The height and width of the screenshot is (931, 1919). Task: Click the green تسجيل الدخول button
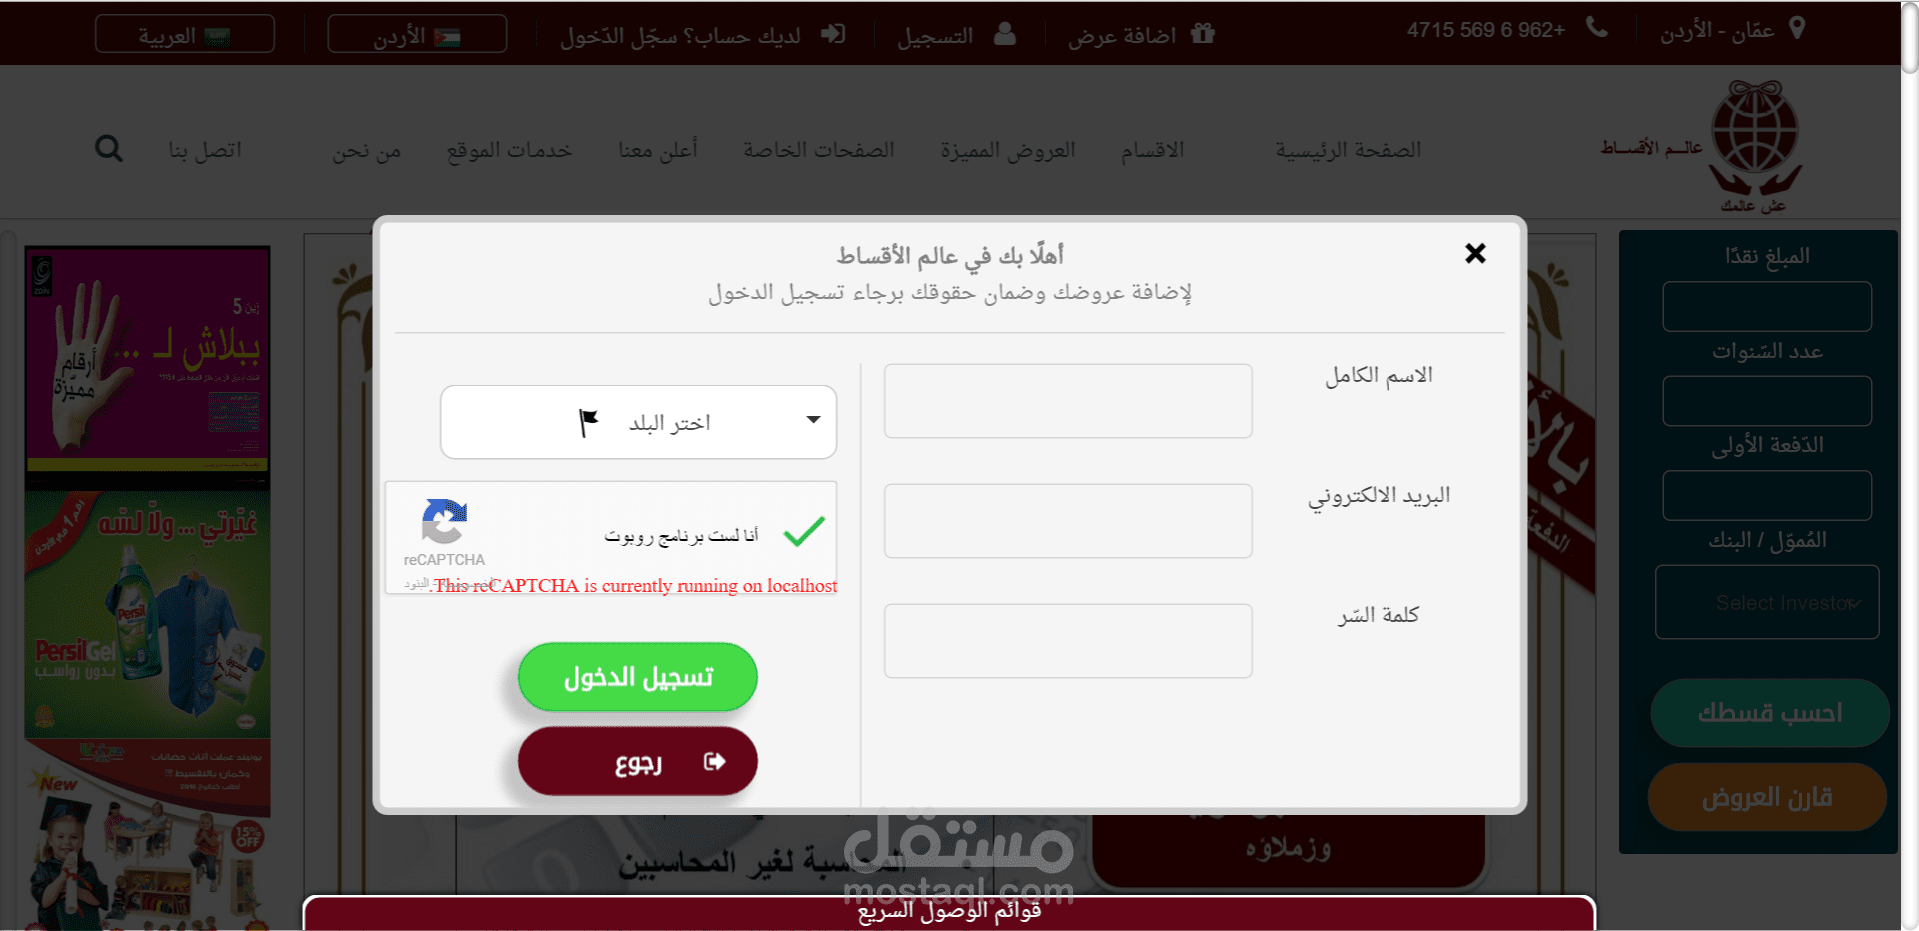638,677
